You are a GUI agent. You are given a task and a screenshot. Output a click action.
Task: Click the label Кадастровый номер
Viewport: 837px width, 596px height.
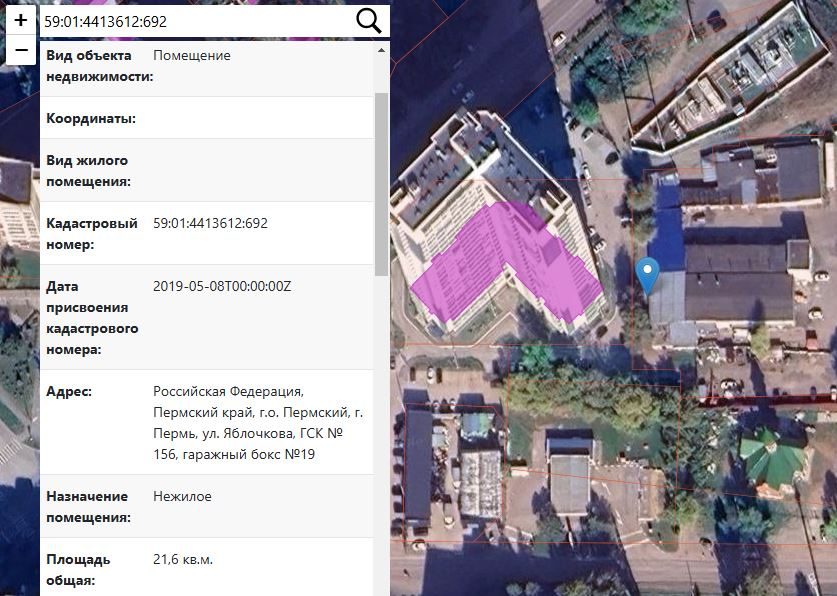click(92, 234)
